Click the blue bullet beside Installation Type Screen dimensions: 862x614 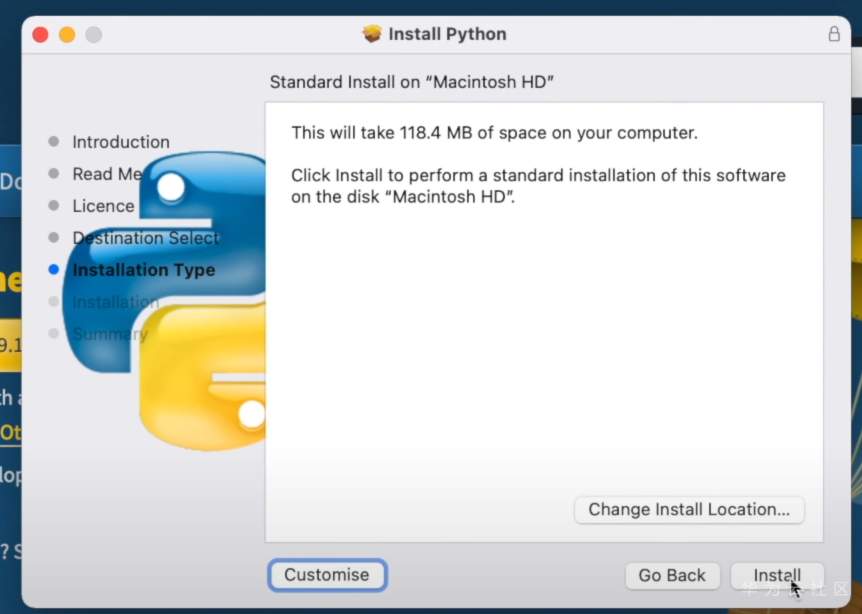(x=54, y=270)
